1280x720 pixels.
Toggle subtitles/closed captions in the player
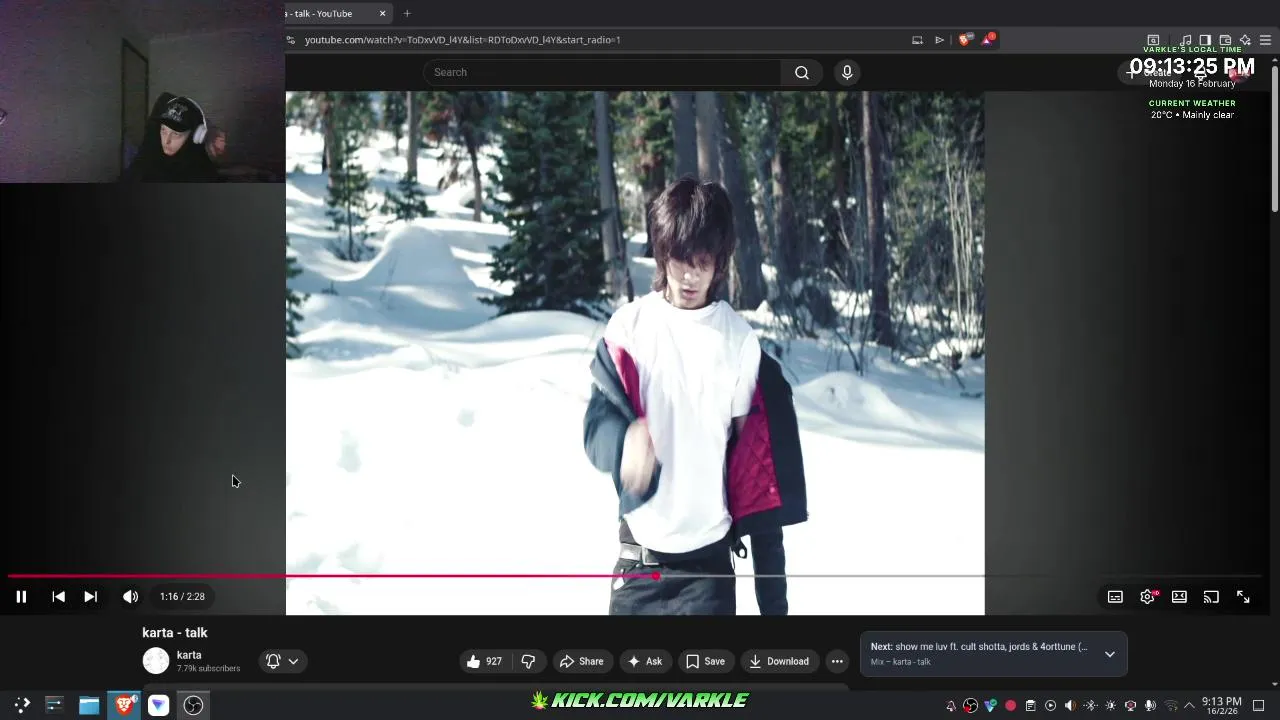[x=1115, y=596]
